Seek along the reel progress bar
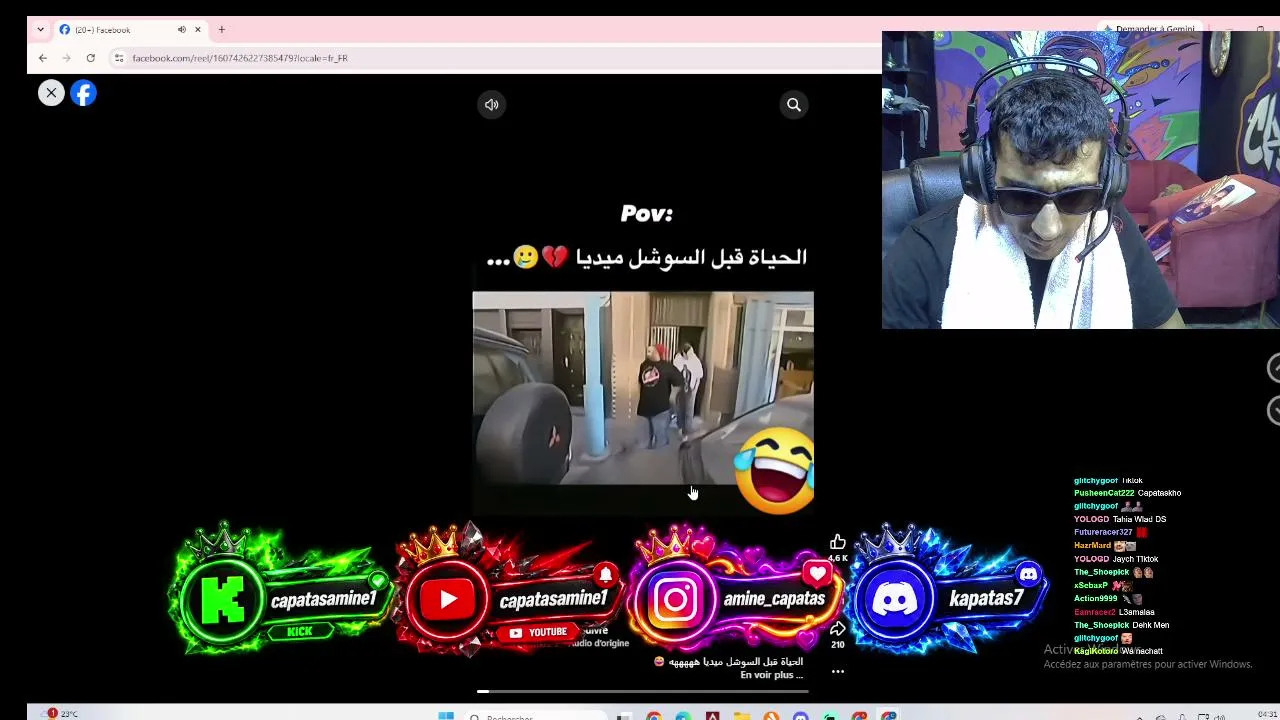 point(643,691)
